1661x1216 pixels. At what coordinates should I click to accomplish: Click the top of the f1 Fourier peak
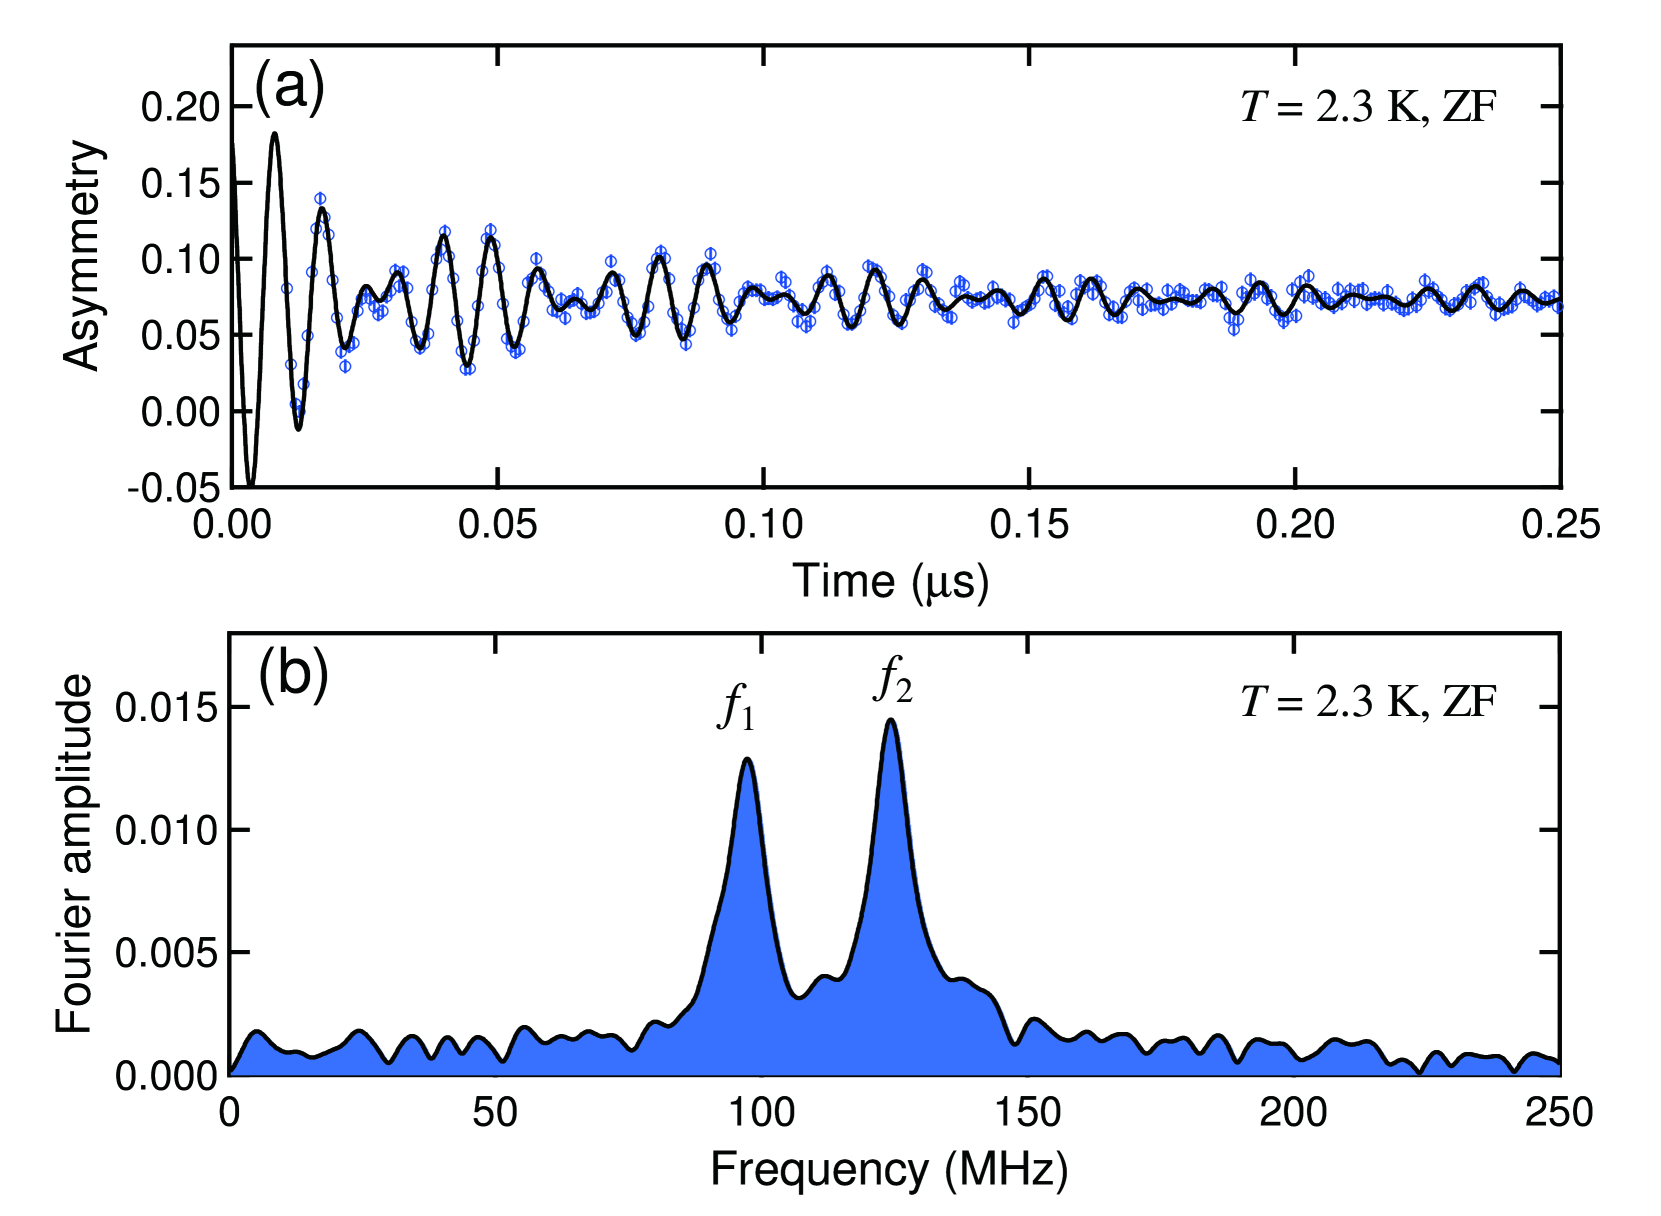coord(747,760)
